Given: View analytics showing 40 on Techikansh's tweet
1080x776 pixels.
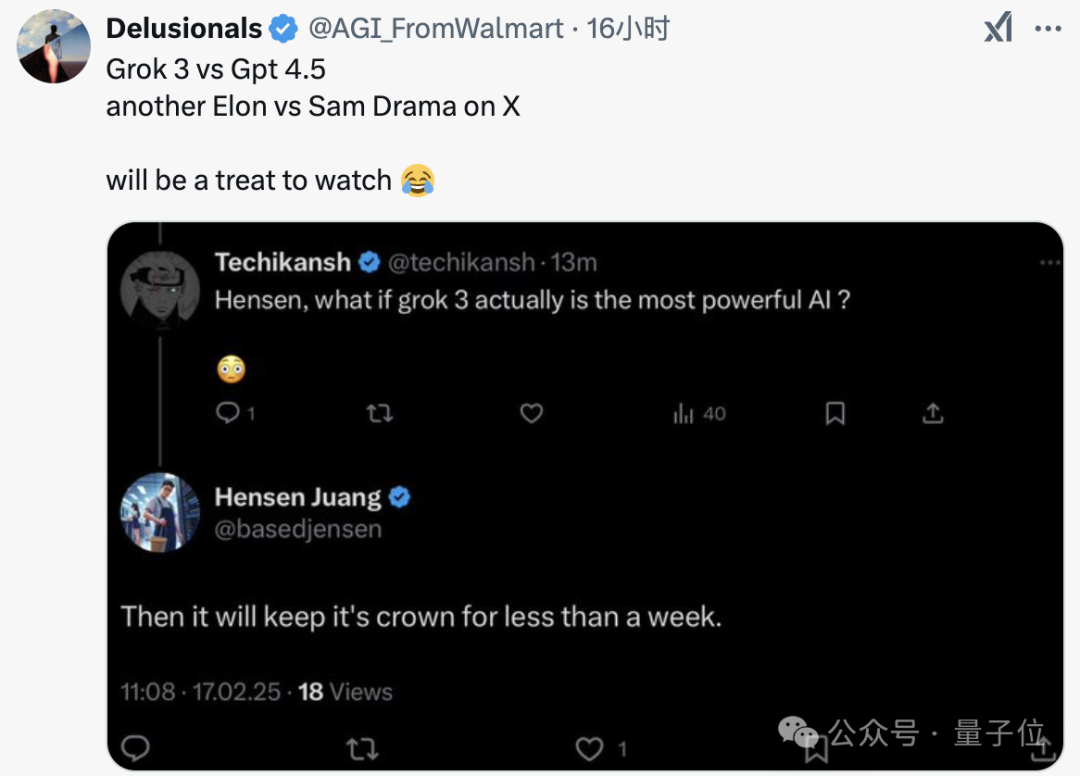Looking at the screenshot, I should coord(699,413).
